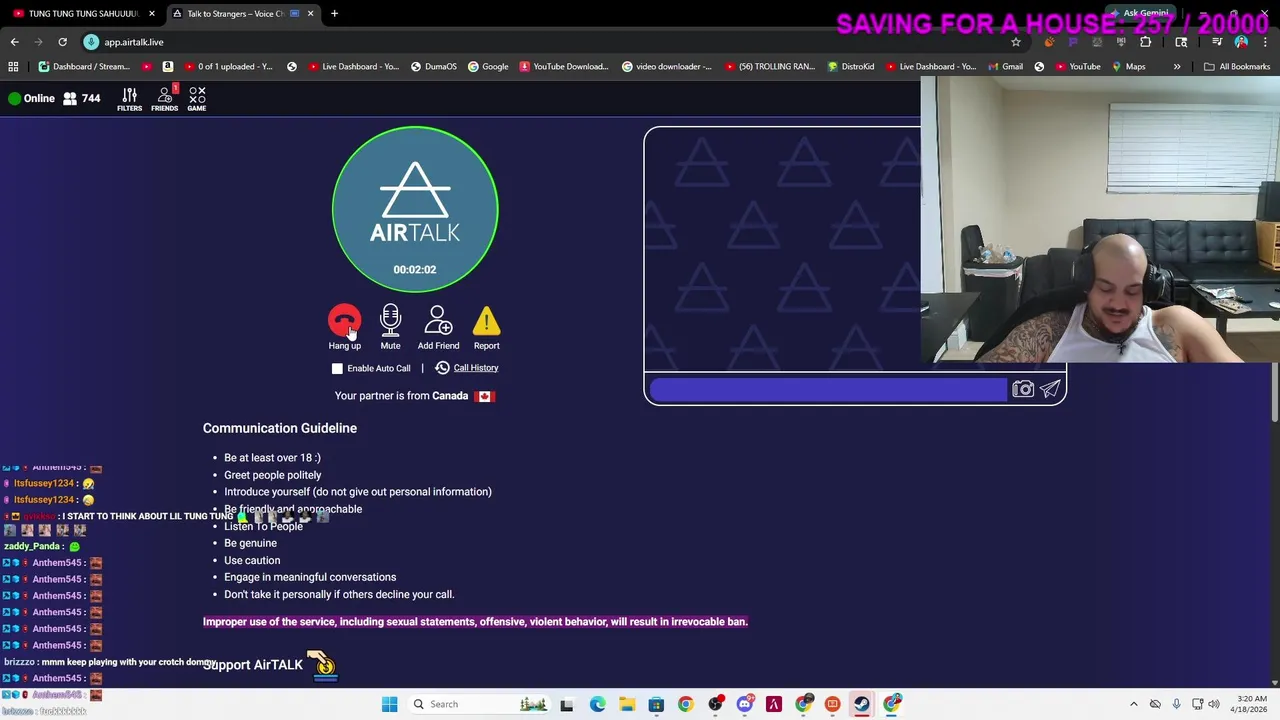Click the page vertical scrollbar
This screenshot has width=1280, height=720.
pos(1274,400)
